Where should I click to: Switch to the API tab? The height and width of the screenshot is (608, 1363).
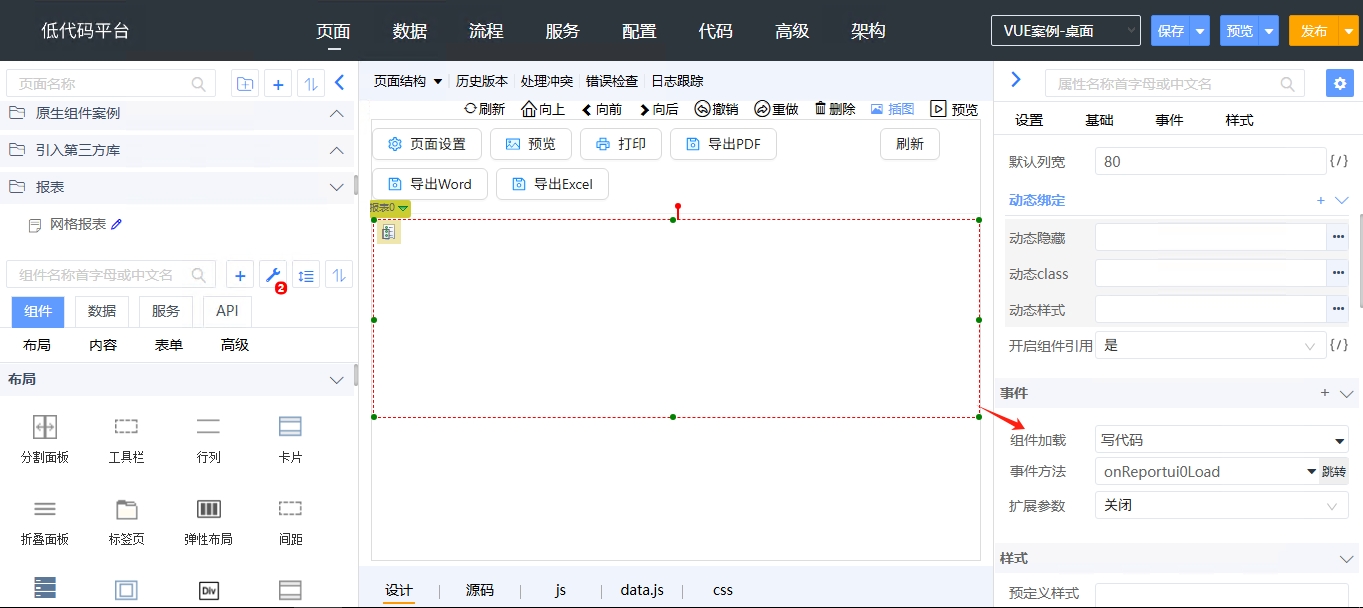point(227,311)
